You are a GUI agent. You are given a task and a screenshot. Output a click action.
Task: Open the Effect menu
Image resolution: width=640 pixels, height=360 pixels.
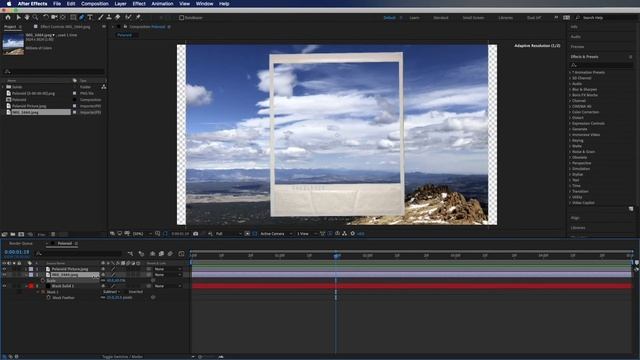pos(139,4)
